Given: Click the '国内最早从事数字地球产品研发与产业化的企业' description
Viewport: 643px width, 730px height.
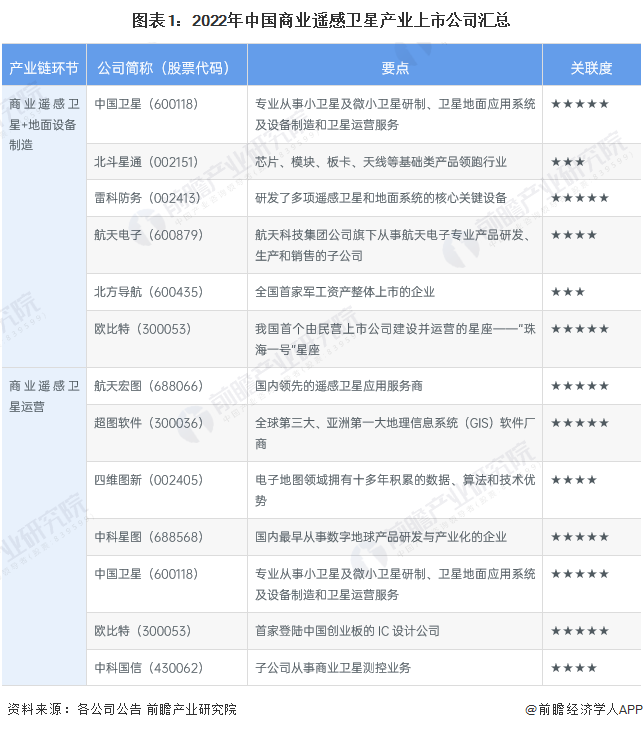Looking at the screenshot, I should (380, 537).
